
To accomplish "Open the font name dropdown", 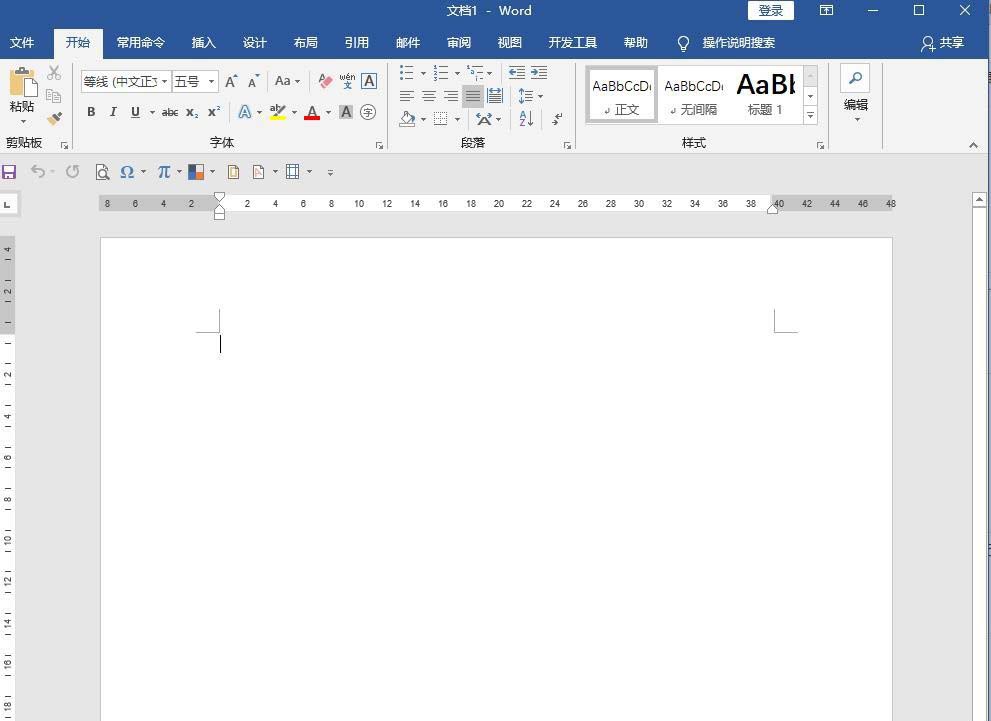I will (165, 82).
